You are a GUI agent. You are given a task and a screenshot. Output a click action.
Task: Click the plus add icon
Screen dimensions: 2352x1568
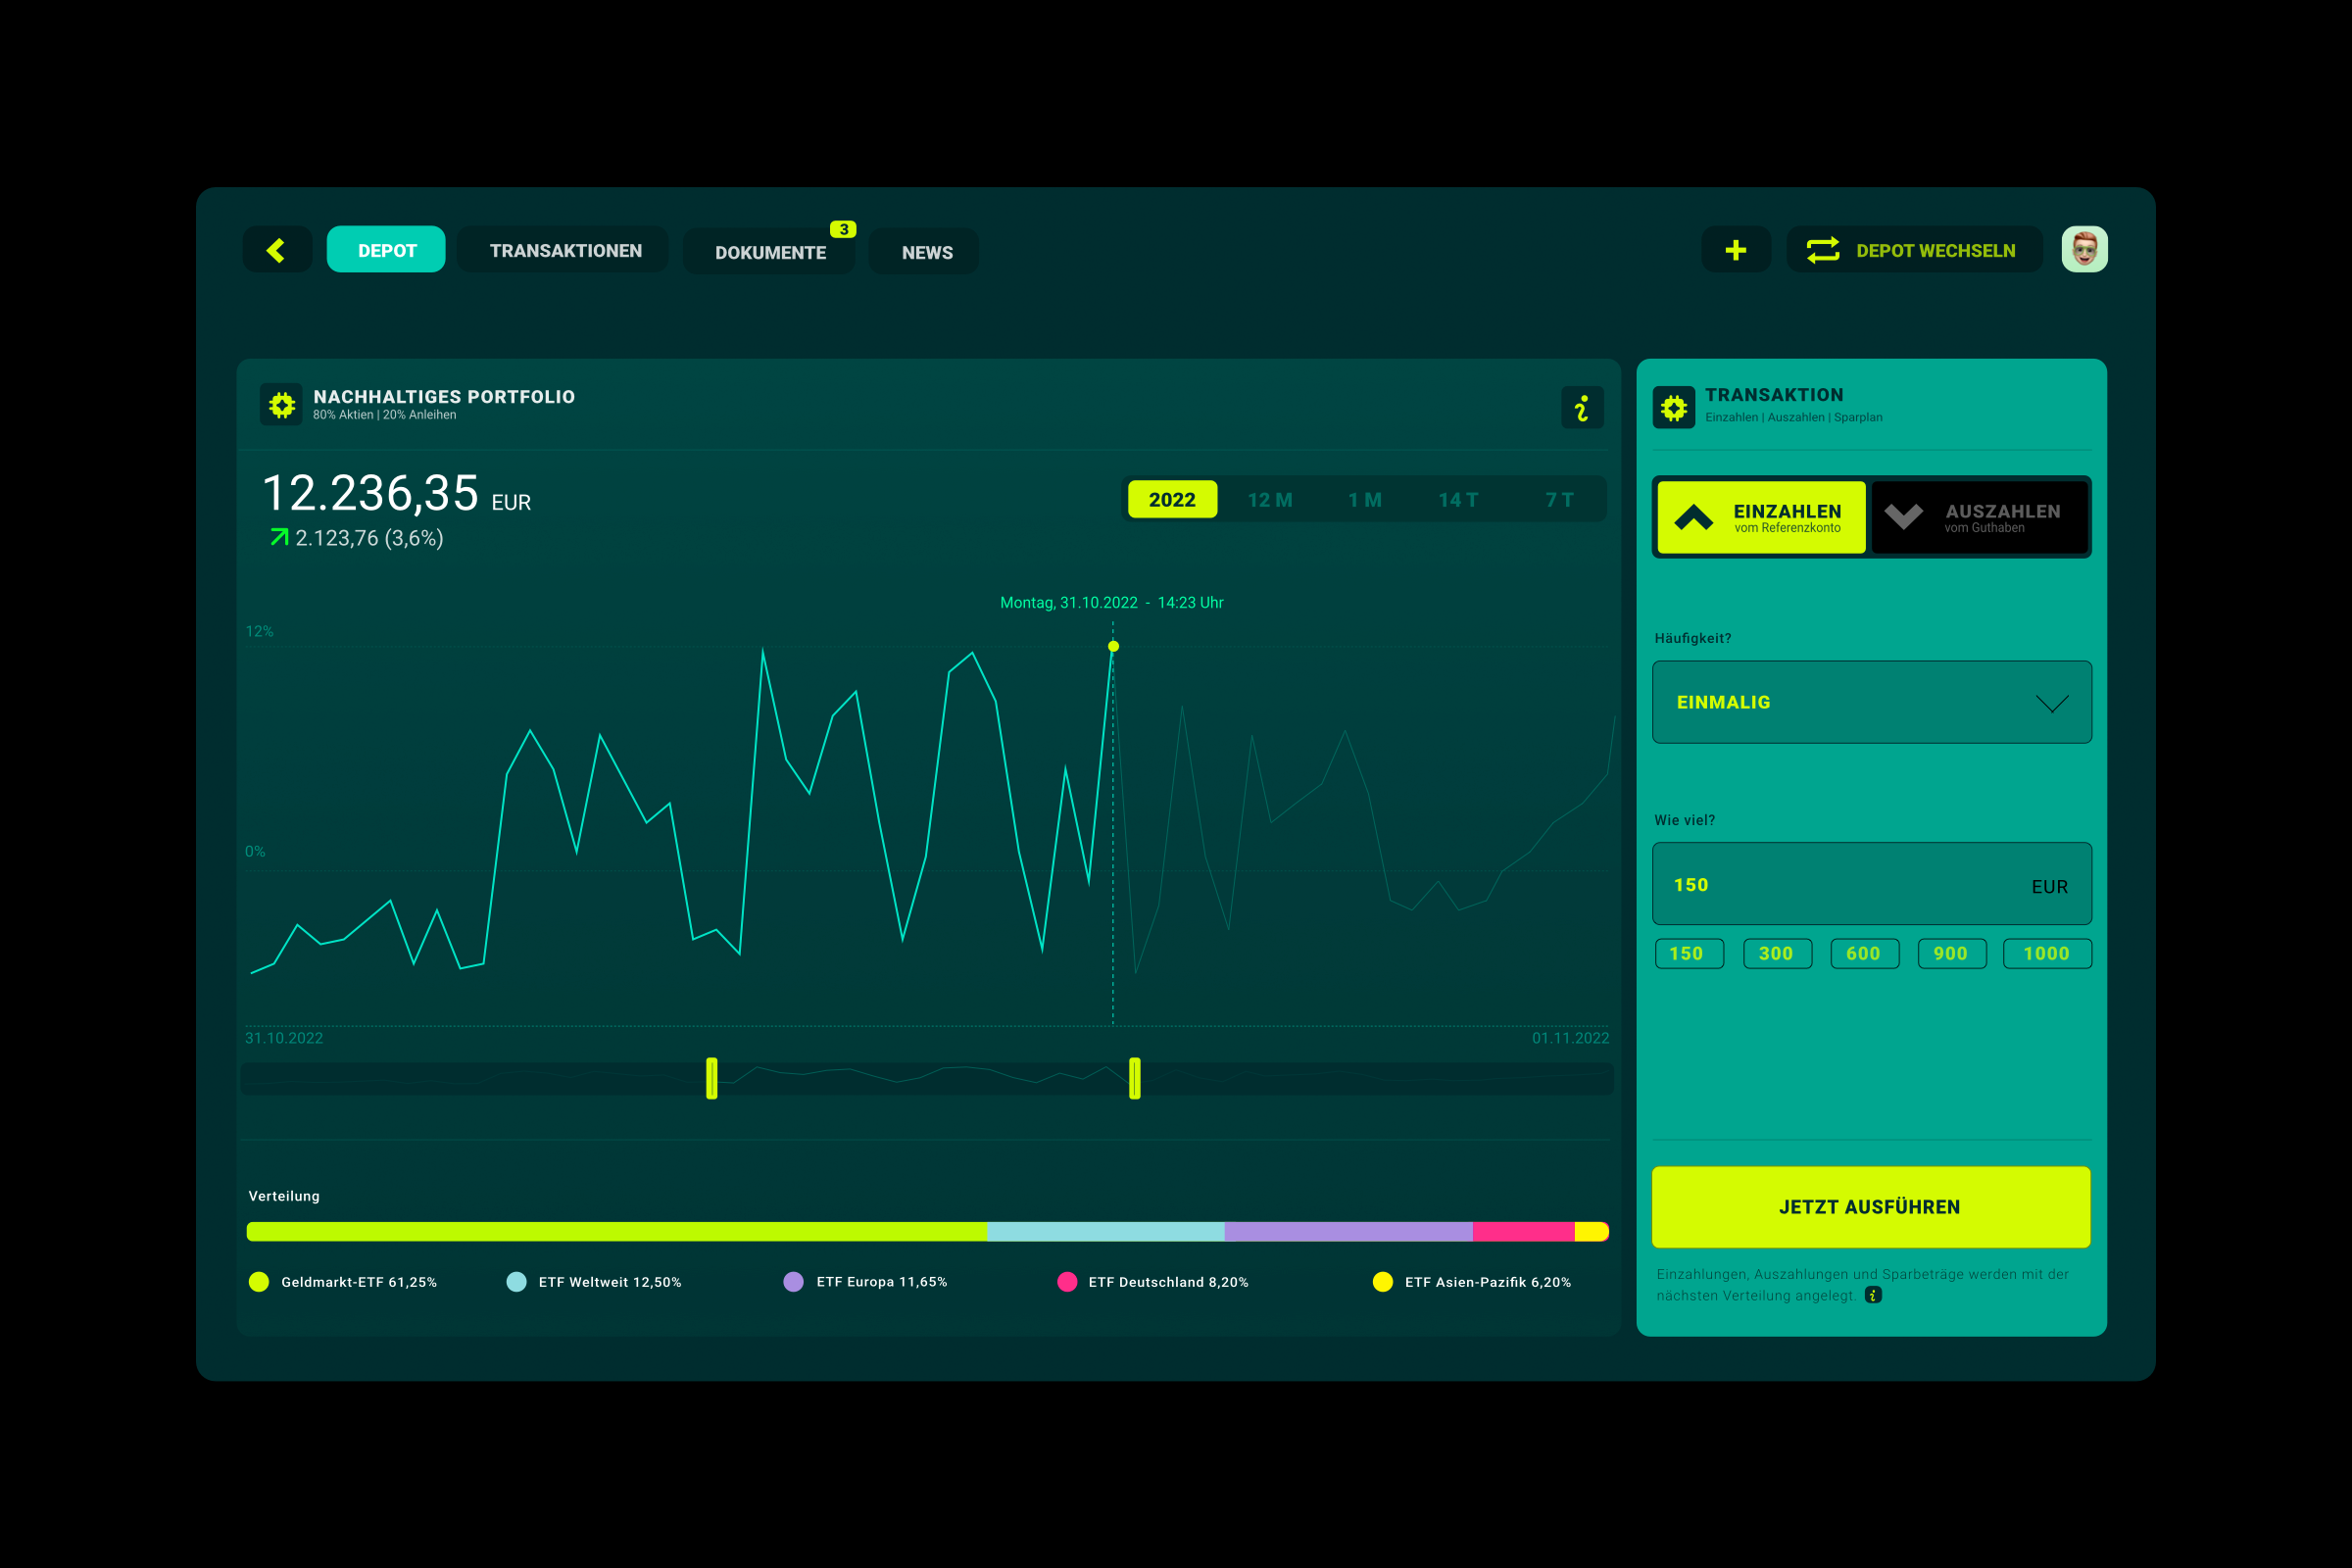coord(1735,250)
